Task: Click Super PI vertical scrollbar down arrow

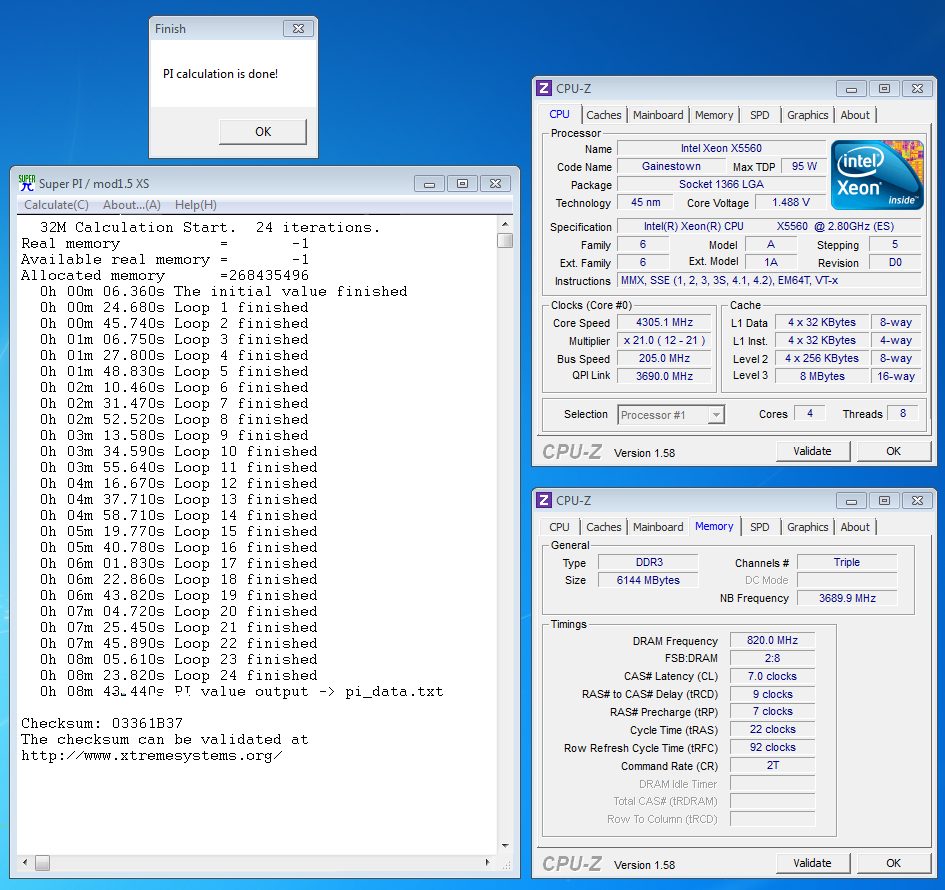Action: pos(505,846)
